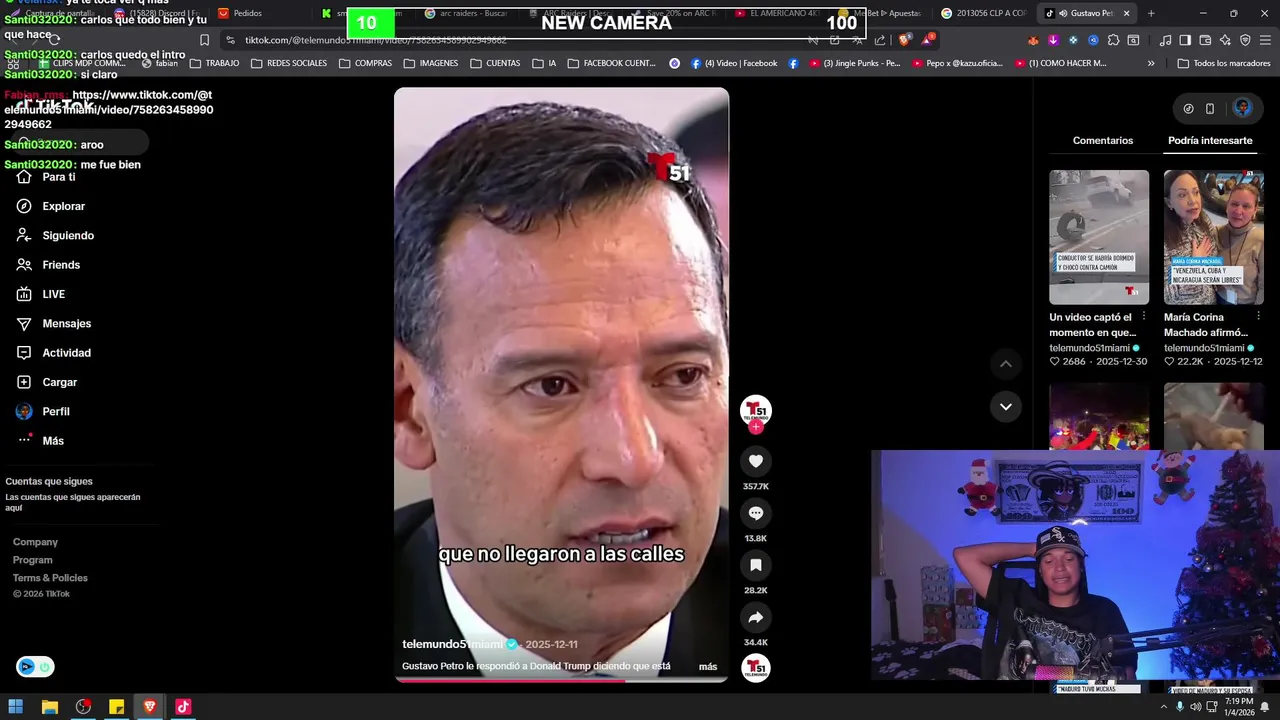Like the video with the heart icon
Viewport: 1280px width, 720px height.
click(x=755, y=461)
